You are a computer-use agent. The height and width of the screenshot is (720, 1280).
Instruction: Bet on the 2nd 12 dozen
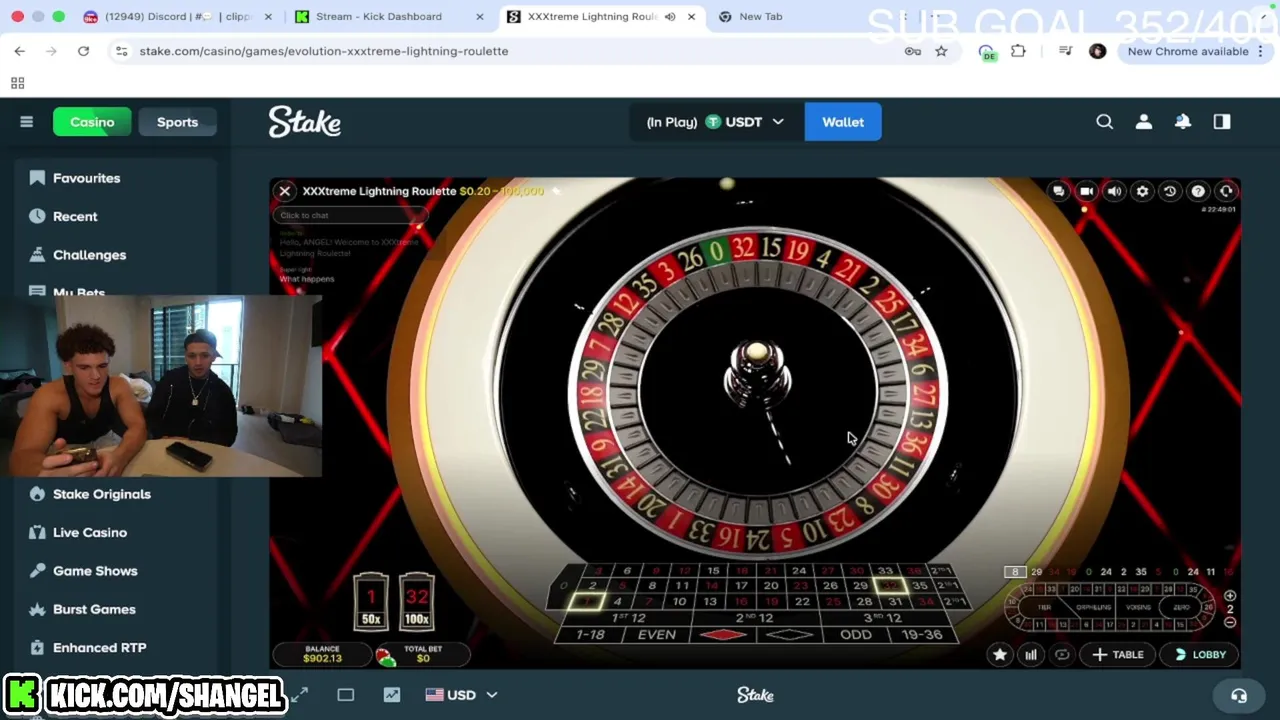click(x=755, y=618)
